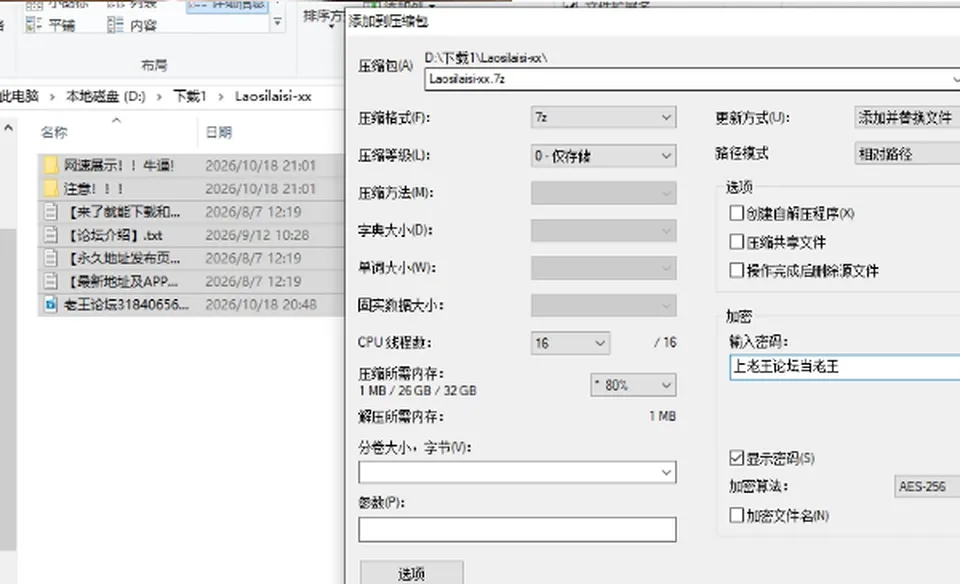Open the CPU线程数 dropdown showing 16
Viewport: 960px width, 584px height.
coord(570,343)
